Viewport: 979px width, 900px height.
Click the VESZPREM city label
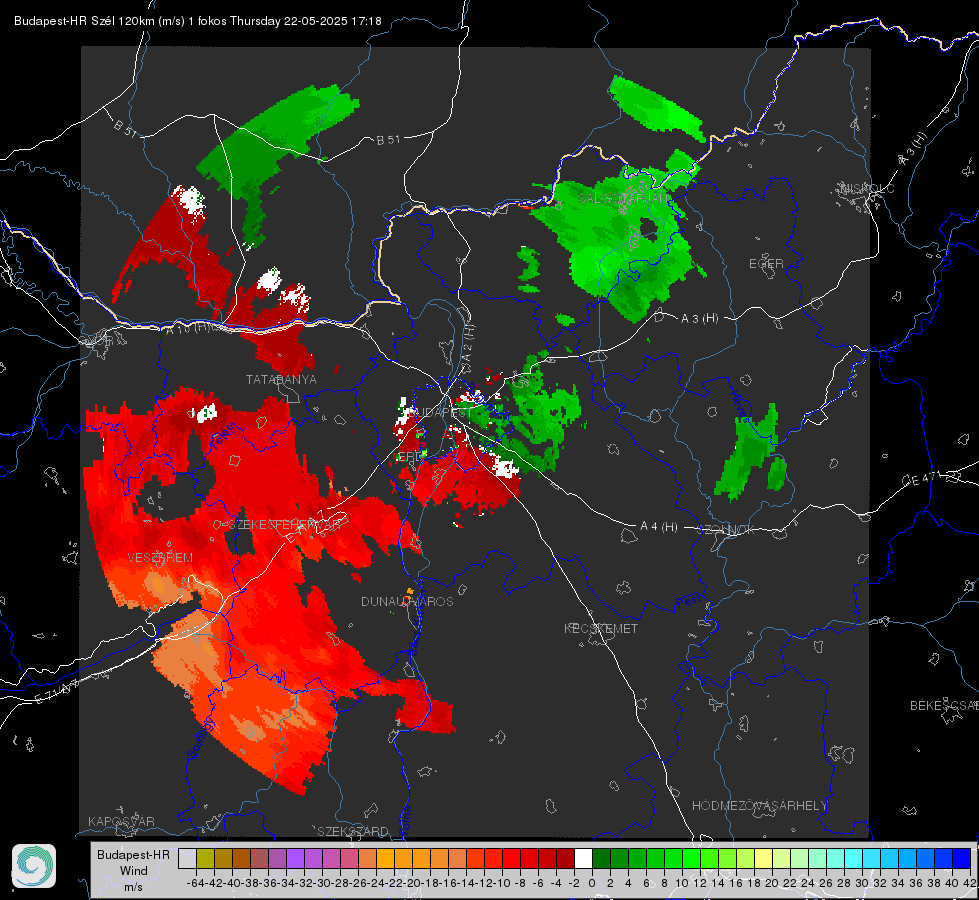pos(160,558)
